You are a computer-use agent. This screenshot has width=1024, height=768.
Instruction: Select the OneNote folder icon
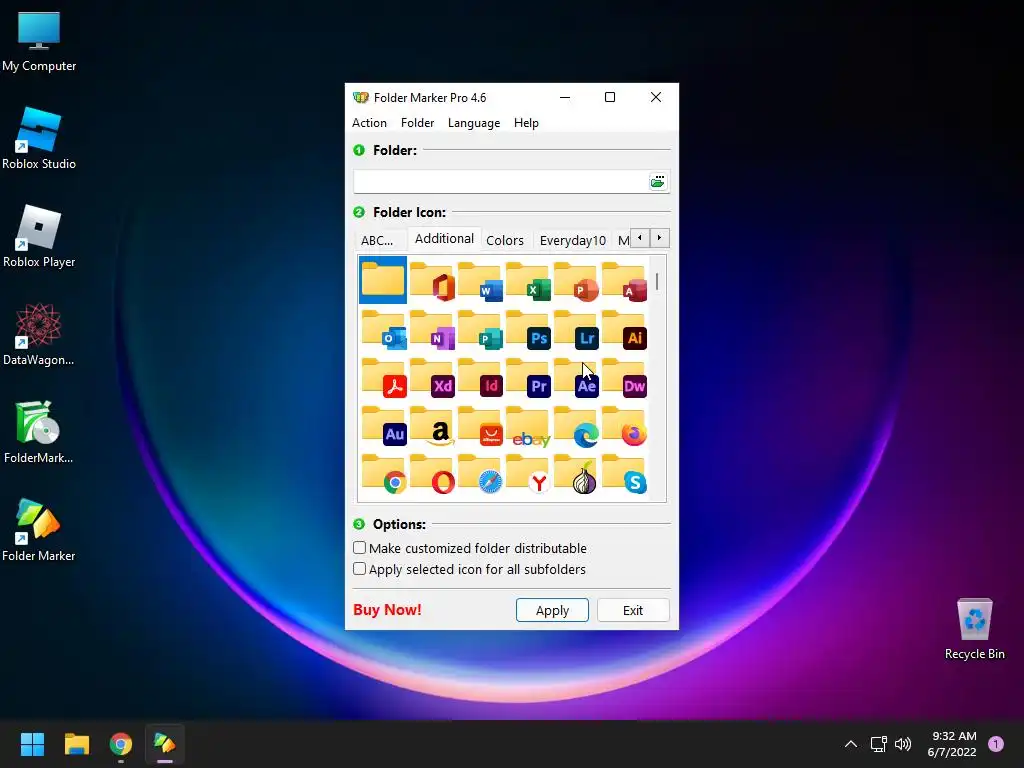431,329
